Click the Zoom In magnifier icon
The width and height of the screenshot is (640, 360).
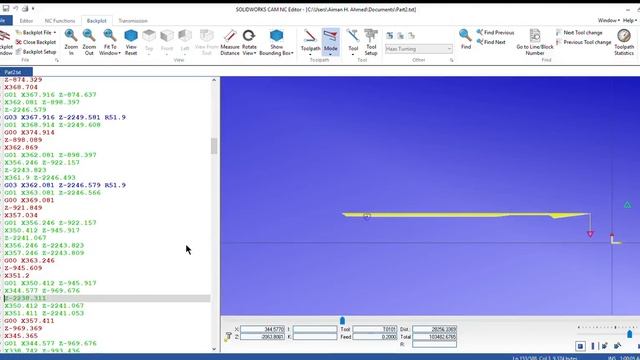[71, 36]
